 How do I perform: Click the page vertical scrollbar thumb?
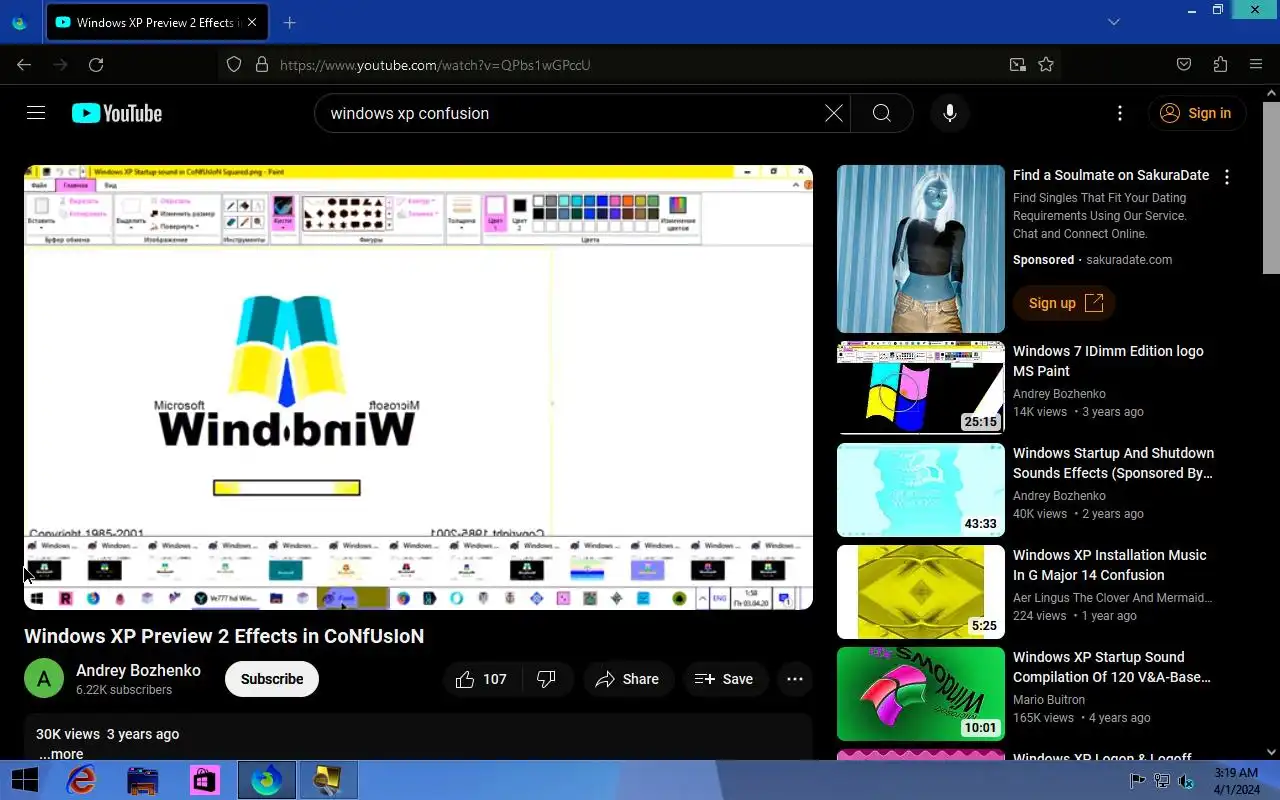[x=1271, y=187]
